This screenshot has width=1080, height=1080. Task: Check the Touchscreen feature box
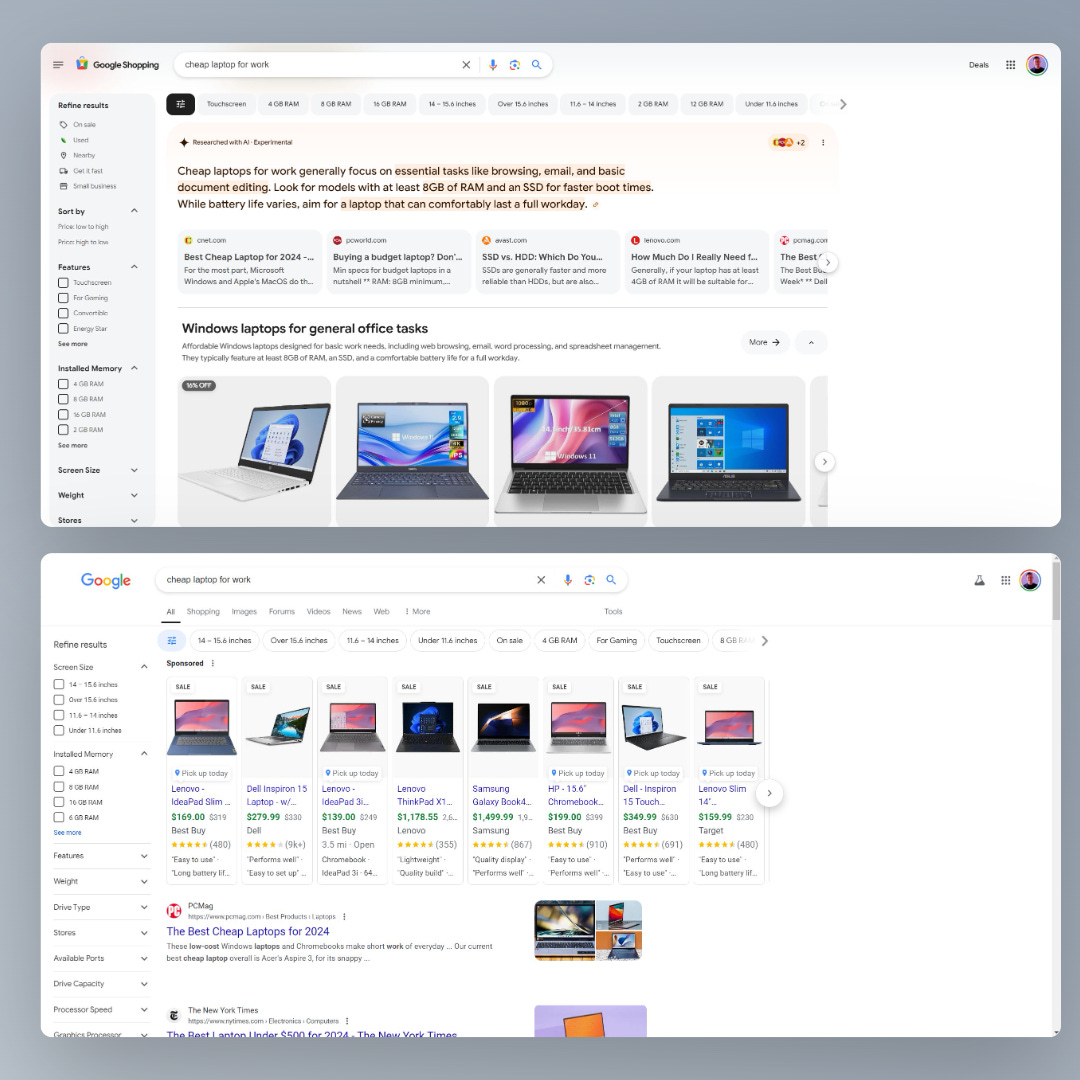coord(63,282)
